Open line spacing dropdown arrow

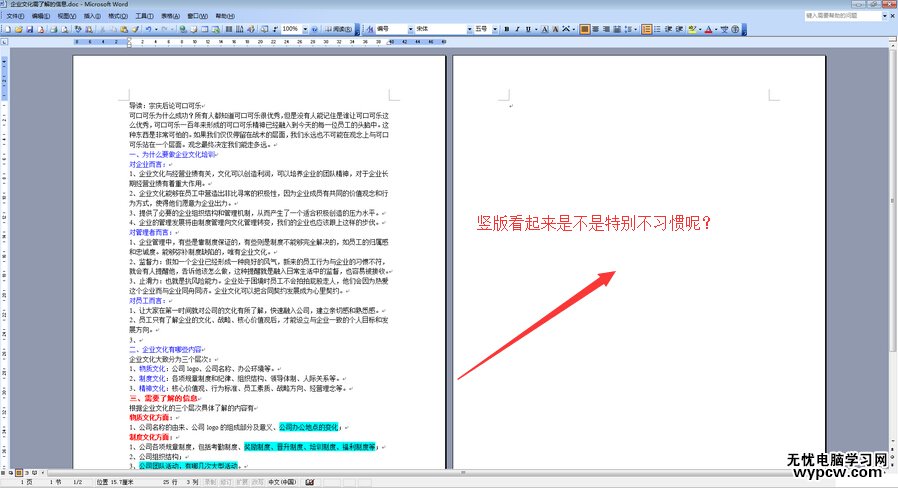pos(635,29)
